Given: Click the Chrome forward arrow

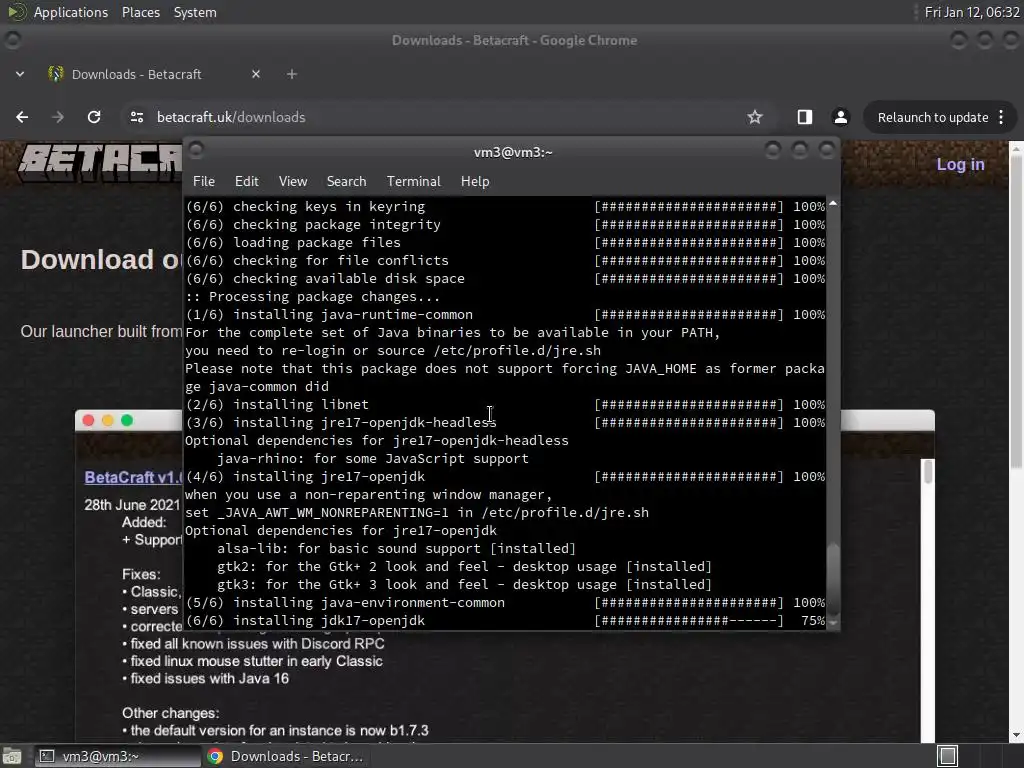Looking at the screenshot, I should [x=58, y=117].
